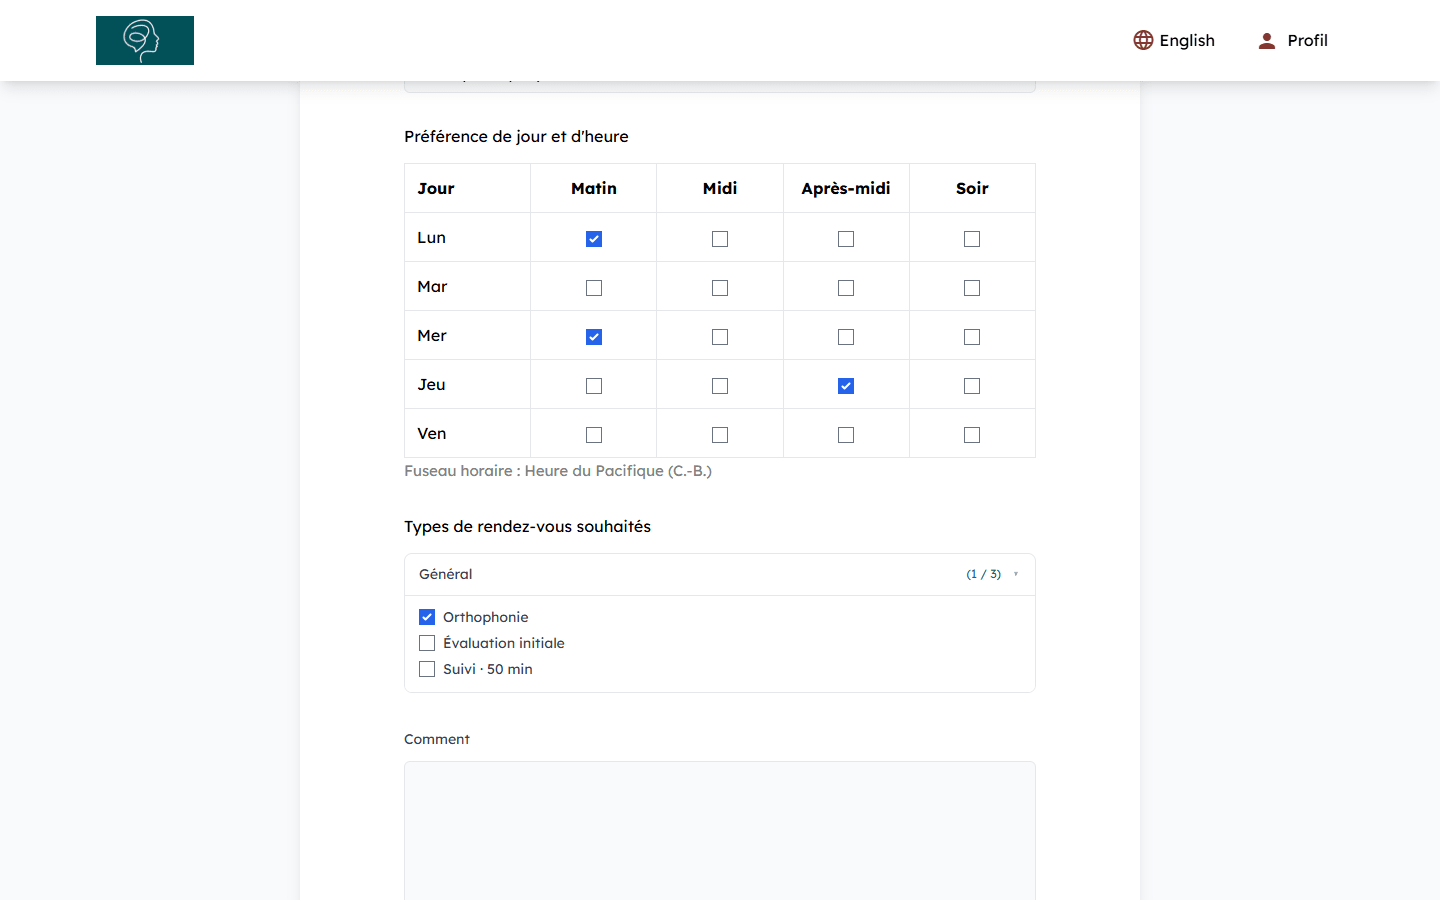Uncheck the Orthophonie option
The width and height of the screenshot is (1440, 900).
pyautogui.click(x=427, y=617)
